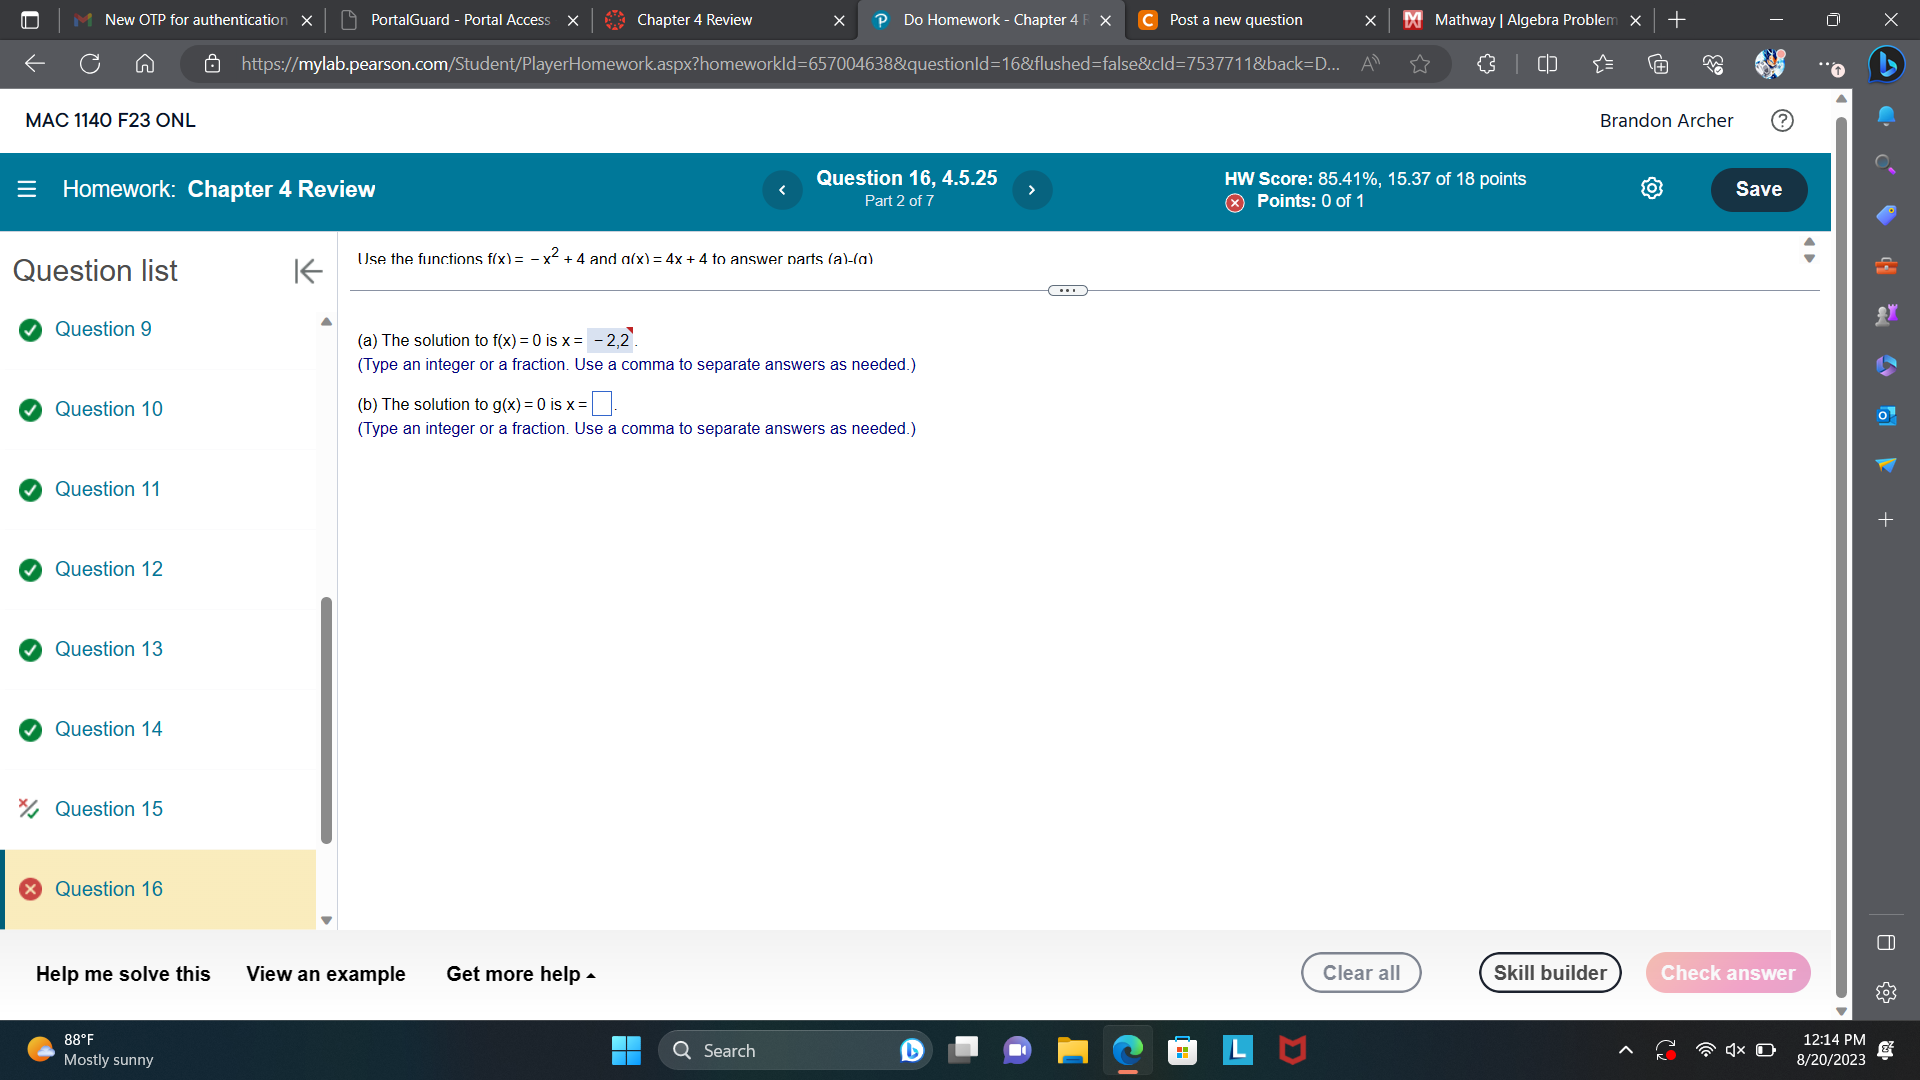Expand the Get more help dropdown
Screen dimensions: 1920x1080
point(519,973)
